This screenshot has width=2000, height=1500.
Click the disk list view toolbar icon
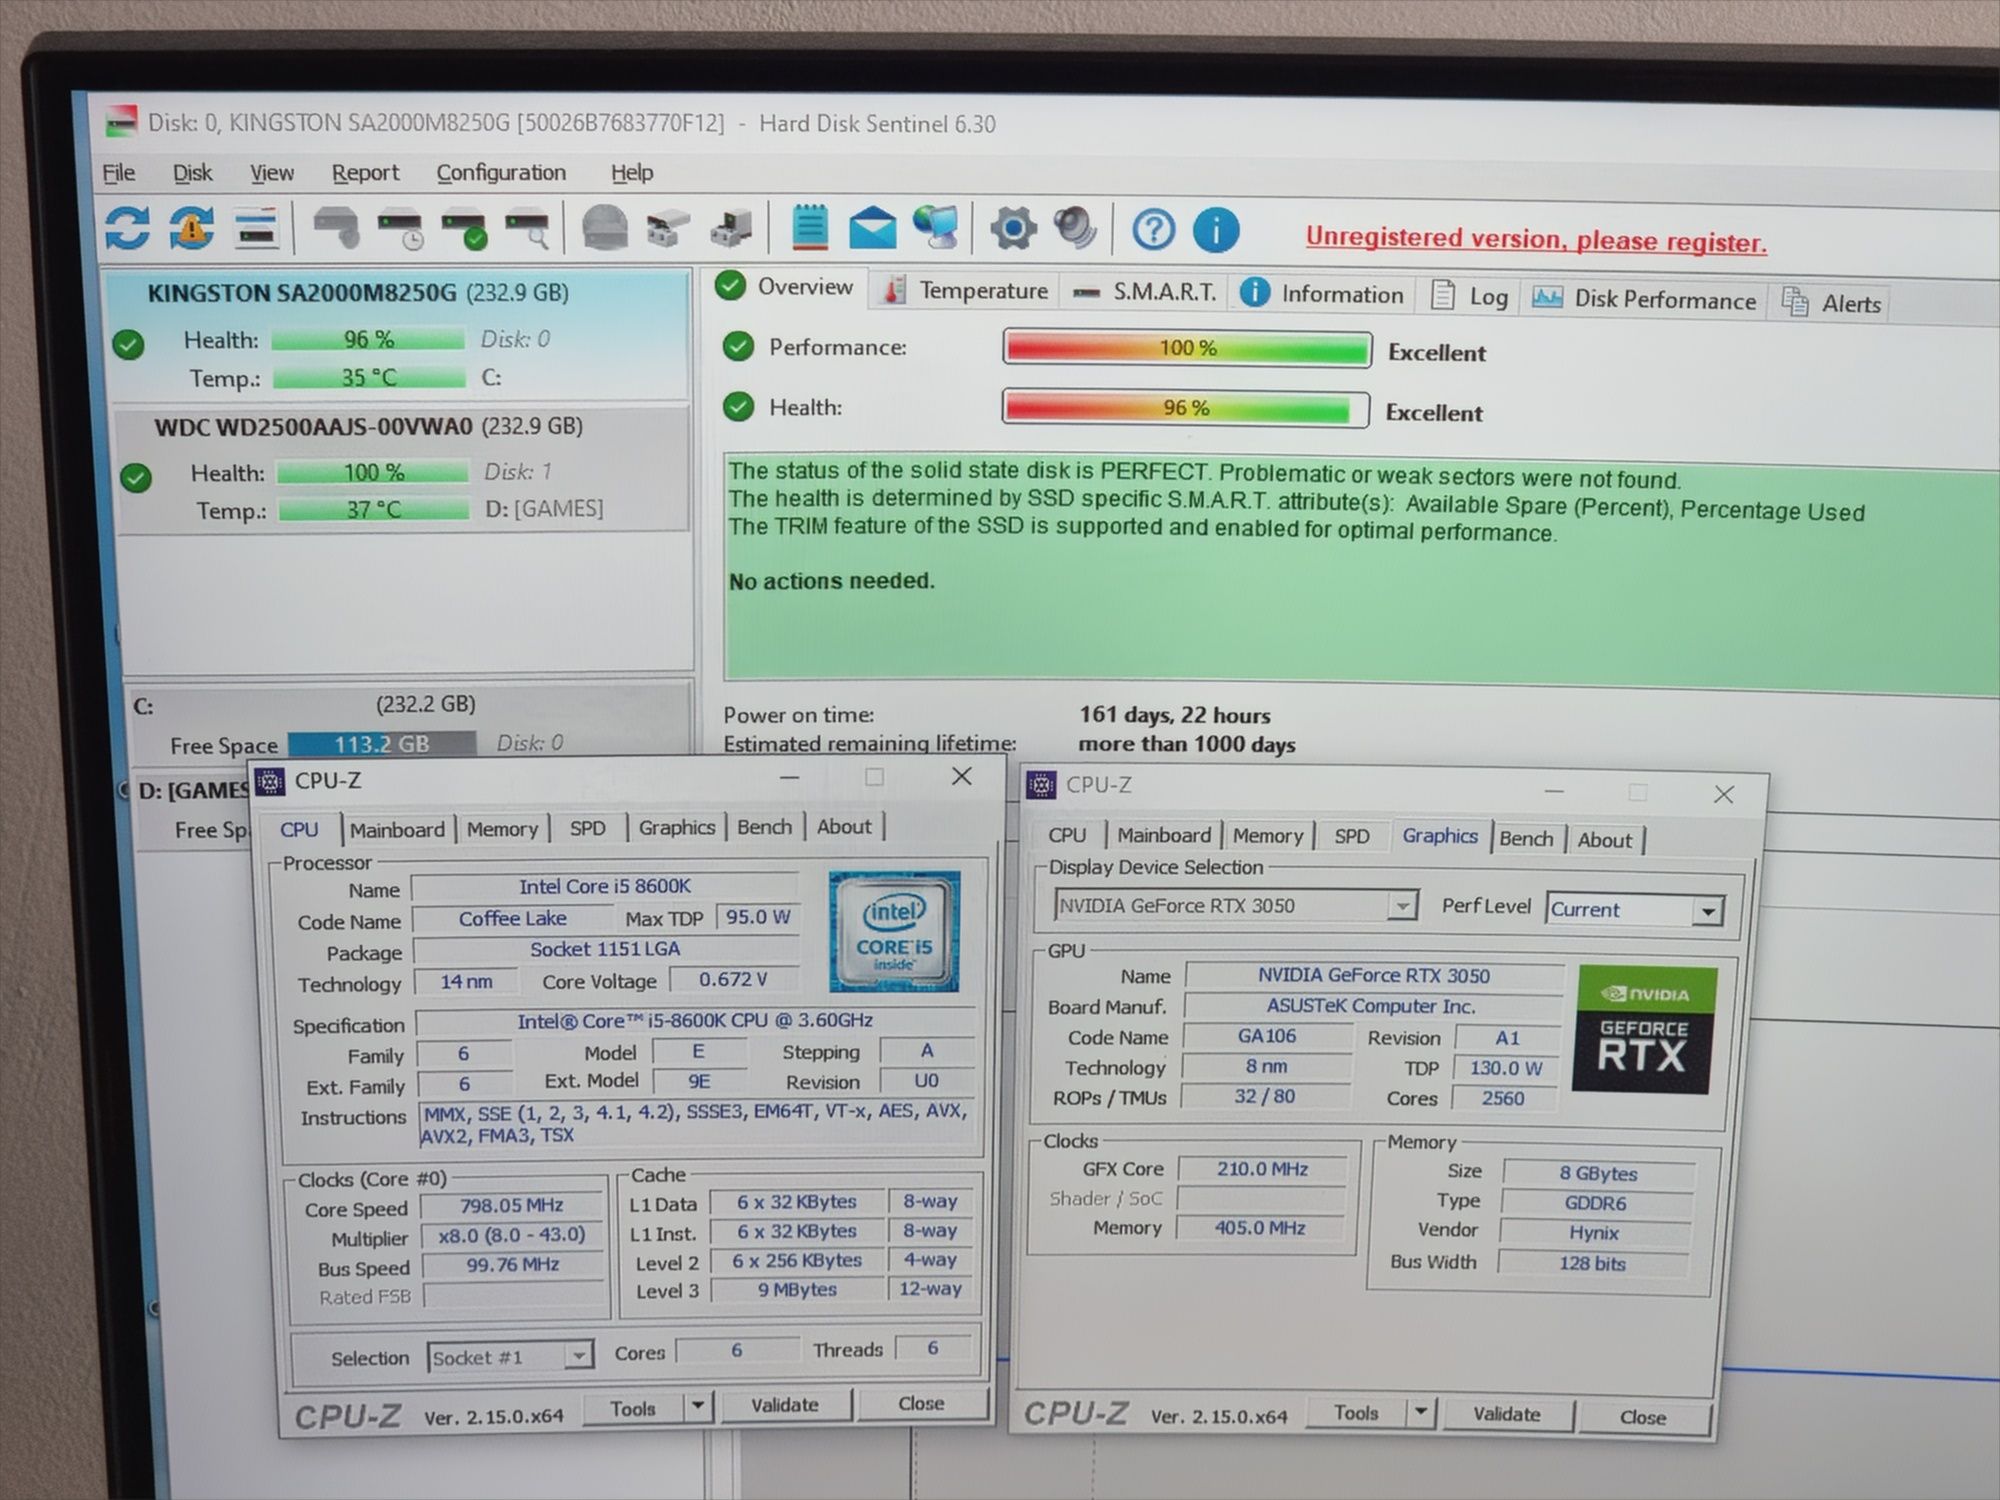(x=256, y=228)
